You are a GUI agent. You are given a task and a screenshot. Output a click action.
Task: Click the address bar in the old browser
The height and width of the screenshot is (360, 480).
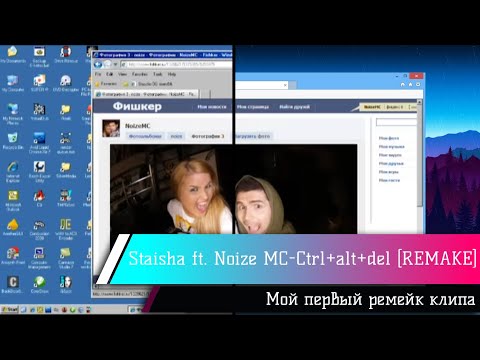pyautogui.click(x=176, y=64)
